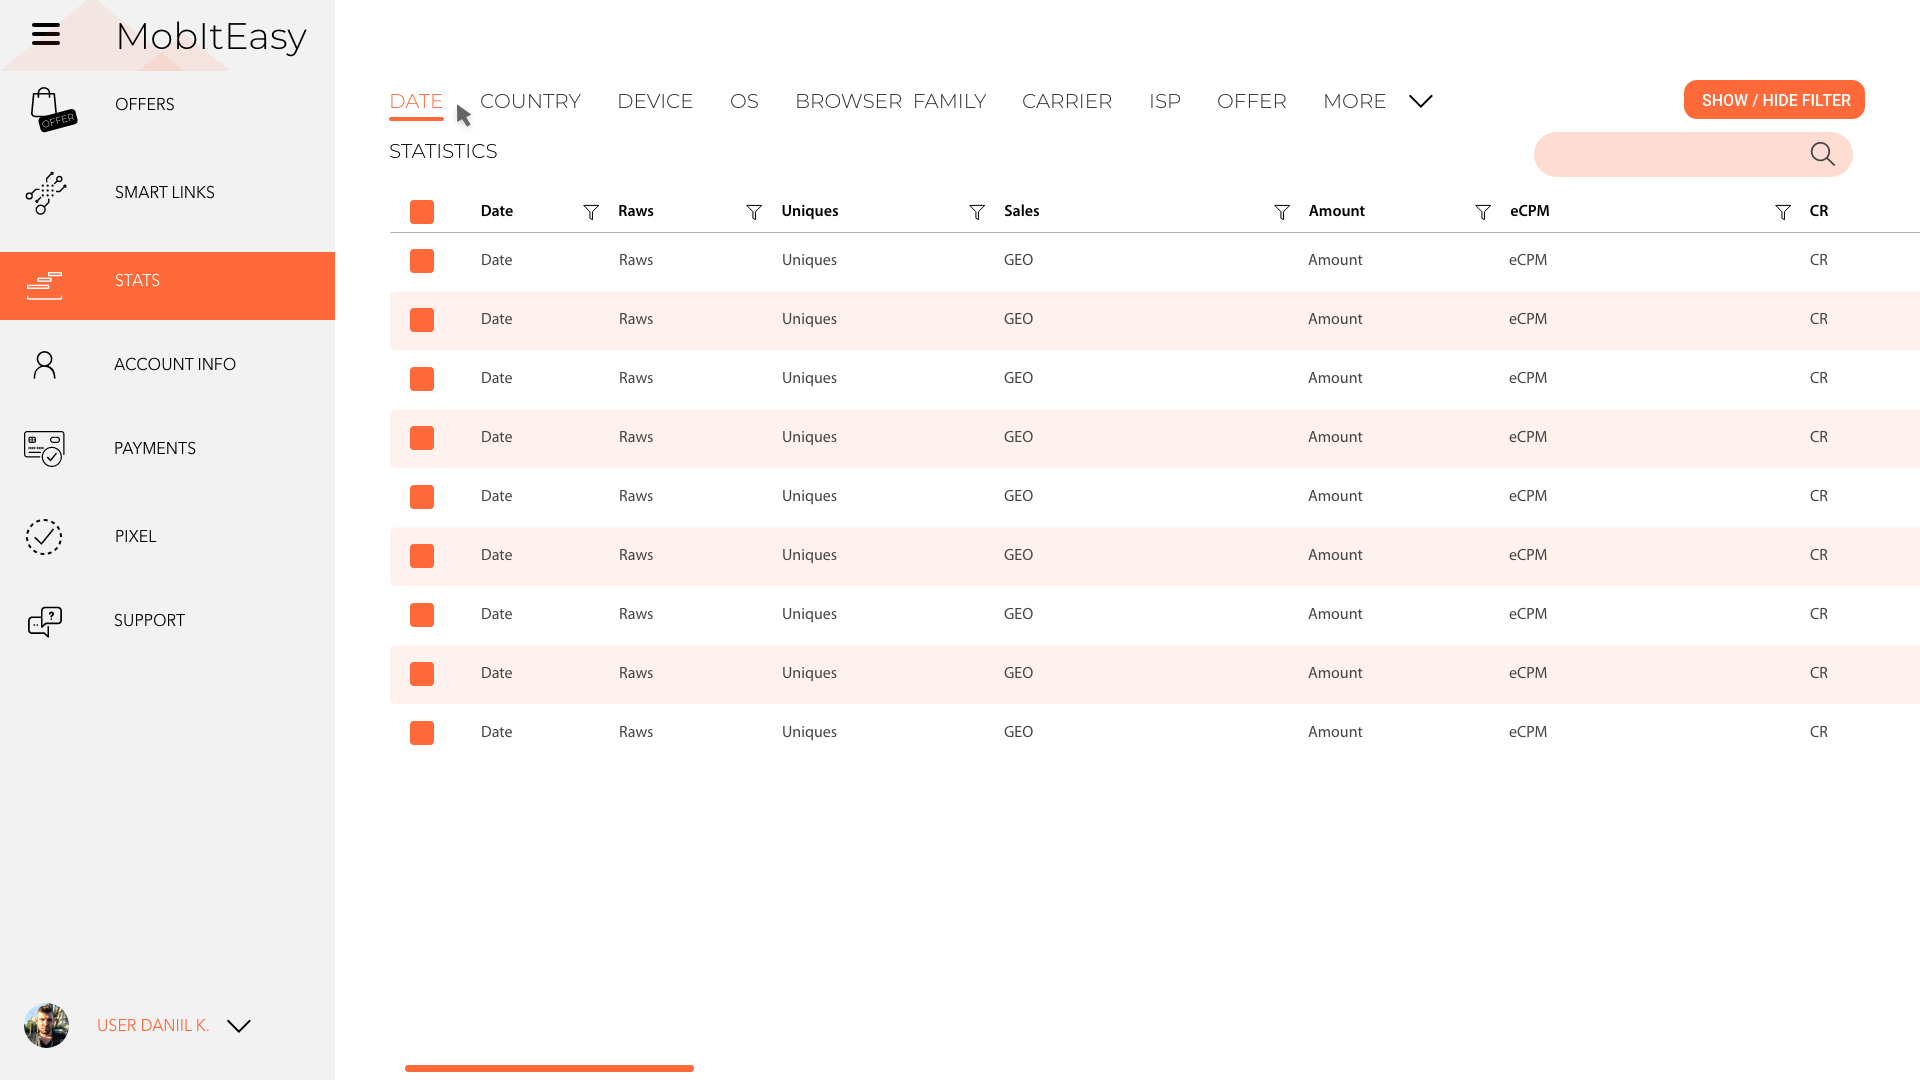1920x1080 pixels.
Task: Click the USER DANIIL K. name
Action: point(153,1025)
